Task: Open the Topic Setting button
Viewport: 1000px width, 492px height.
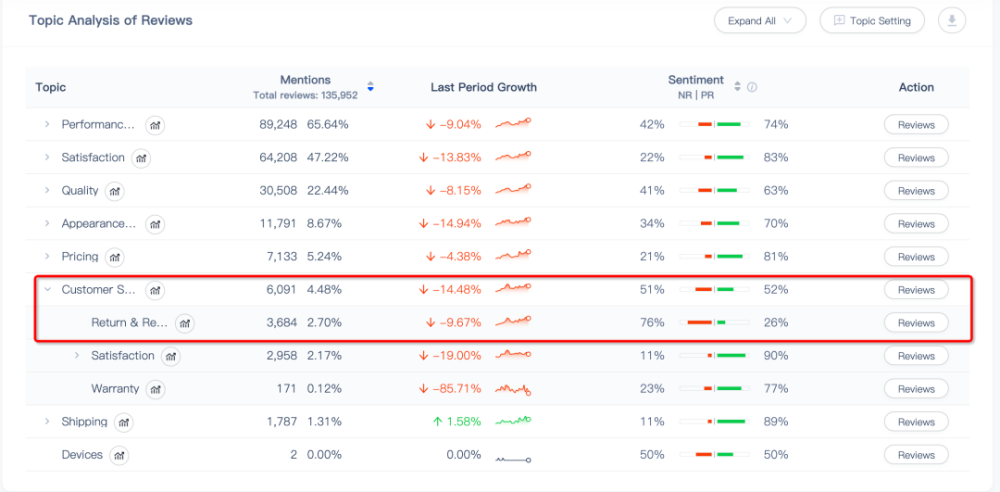Action: [872, 20]
